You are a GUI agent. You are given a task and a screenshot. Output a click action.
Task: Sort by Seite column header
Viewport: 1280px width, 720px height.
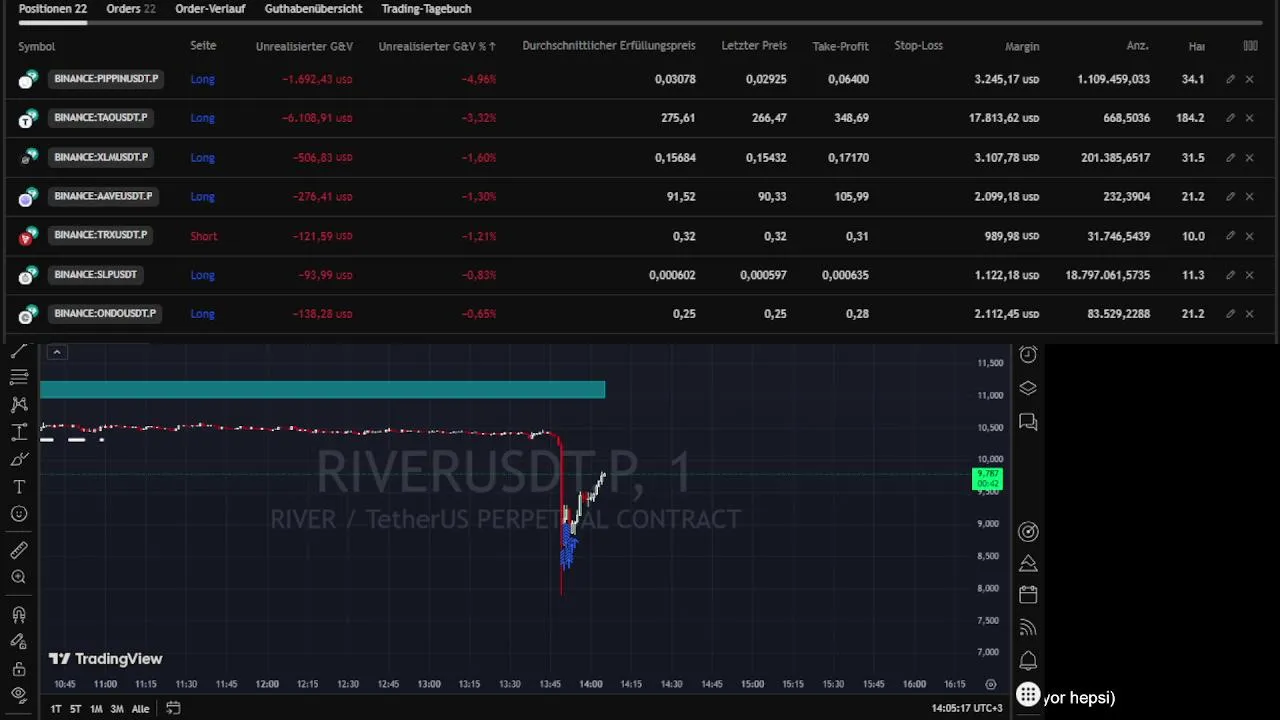(x=203, y=46)
